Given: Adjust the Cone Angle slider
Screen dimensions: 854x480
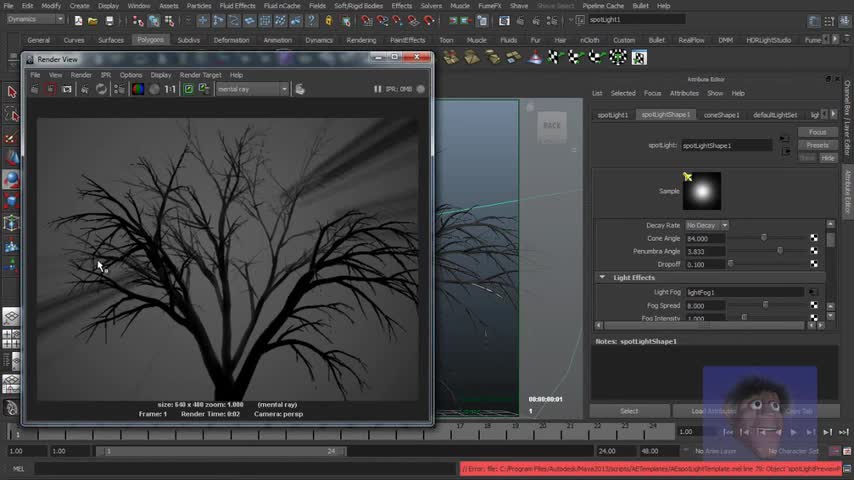Looking at the screenshot, I should tap(764, 238).
